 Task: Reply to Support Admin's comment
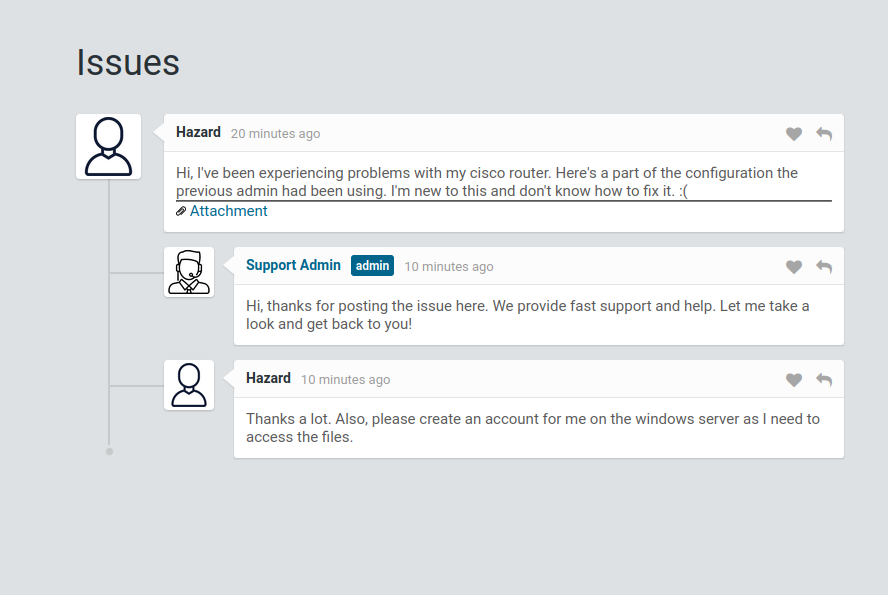(x=824, y=267)
